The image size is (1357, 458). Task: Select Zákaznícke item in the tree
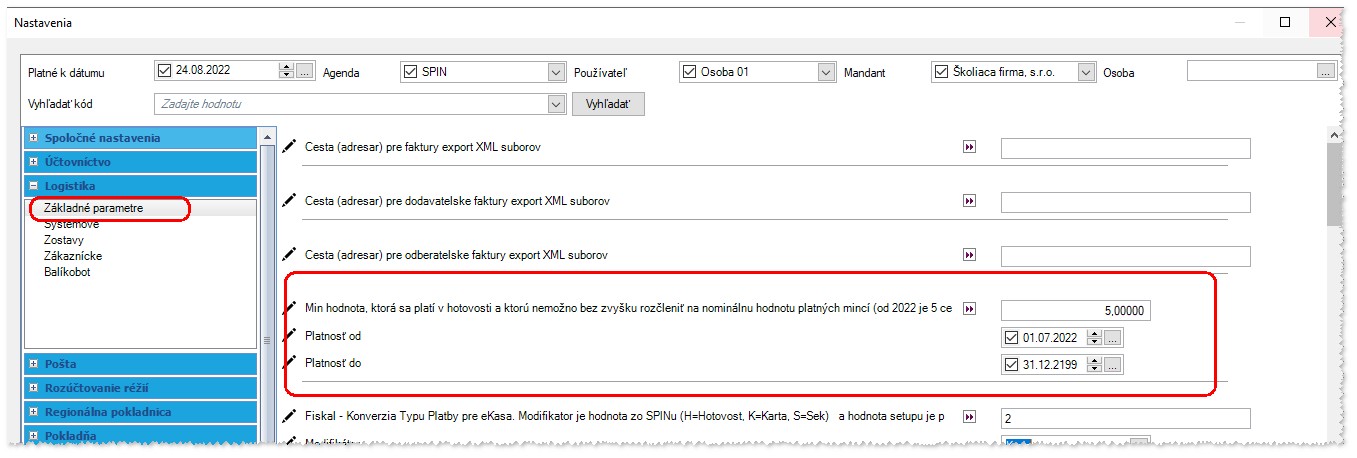(x=72, y=256)
